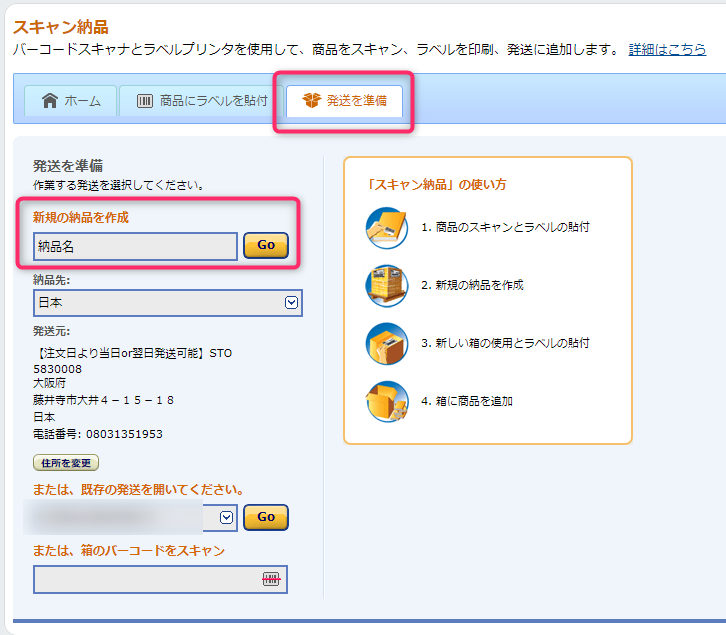The image size is (726, 635).
Task: Click the house icon in the ホーム tab
Action: 49,101
